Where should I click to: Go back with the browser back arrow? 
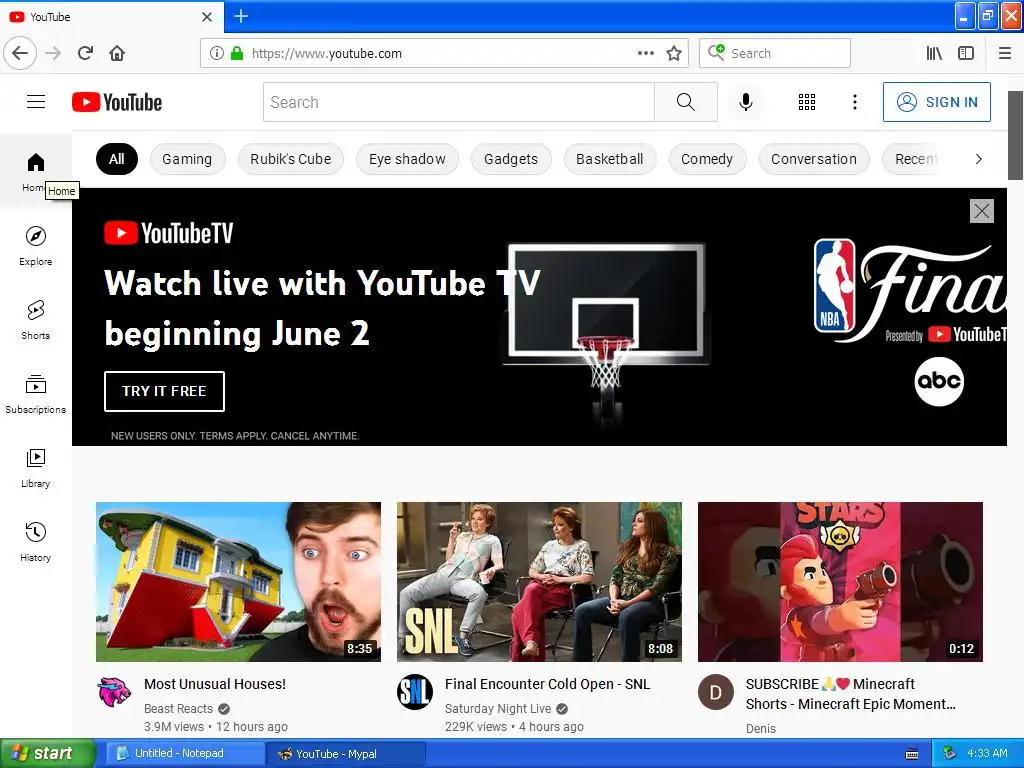(20, 53)
